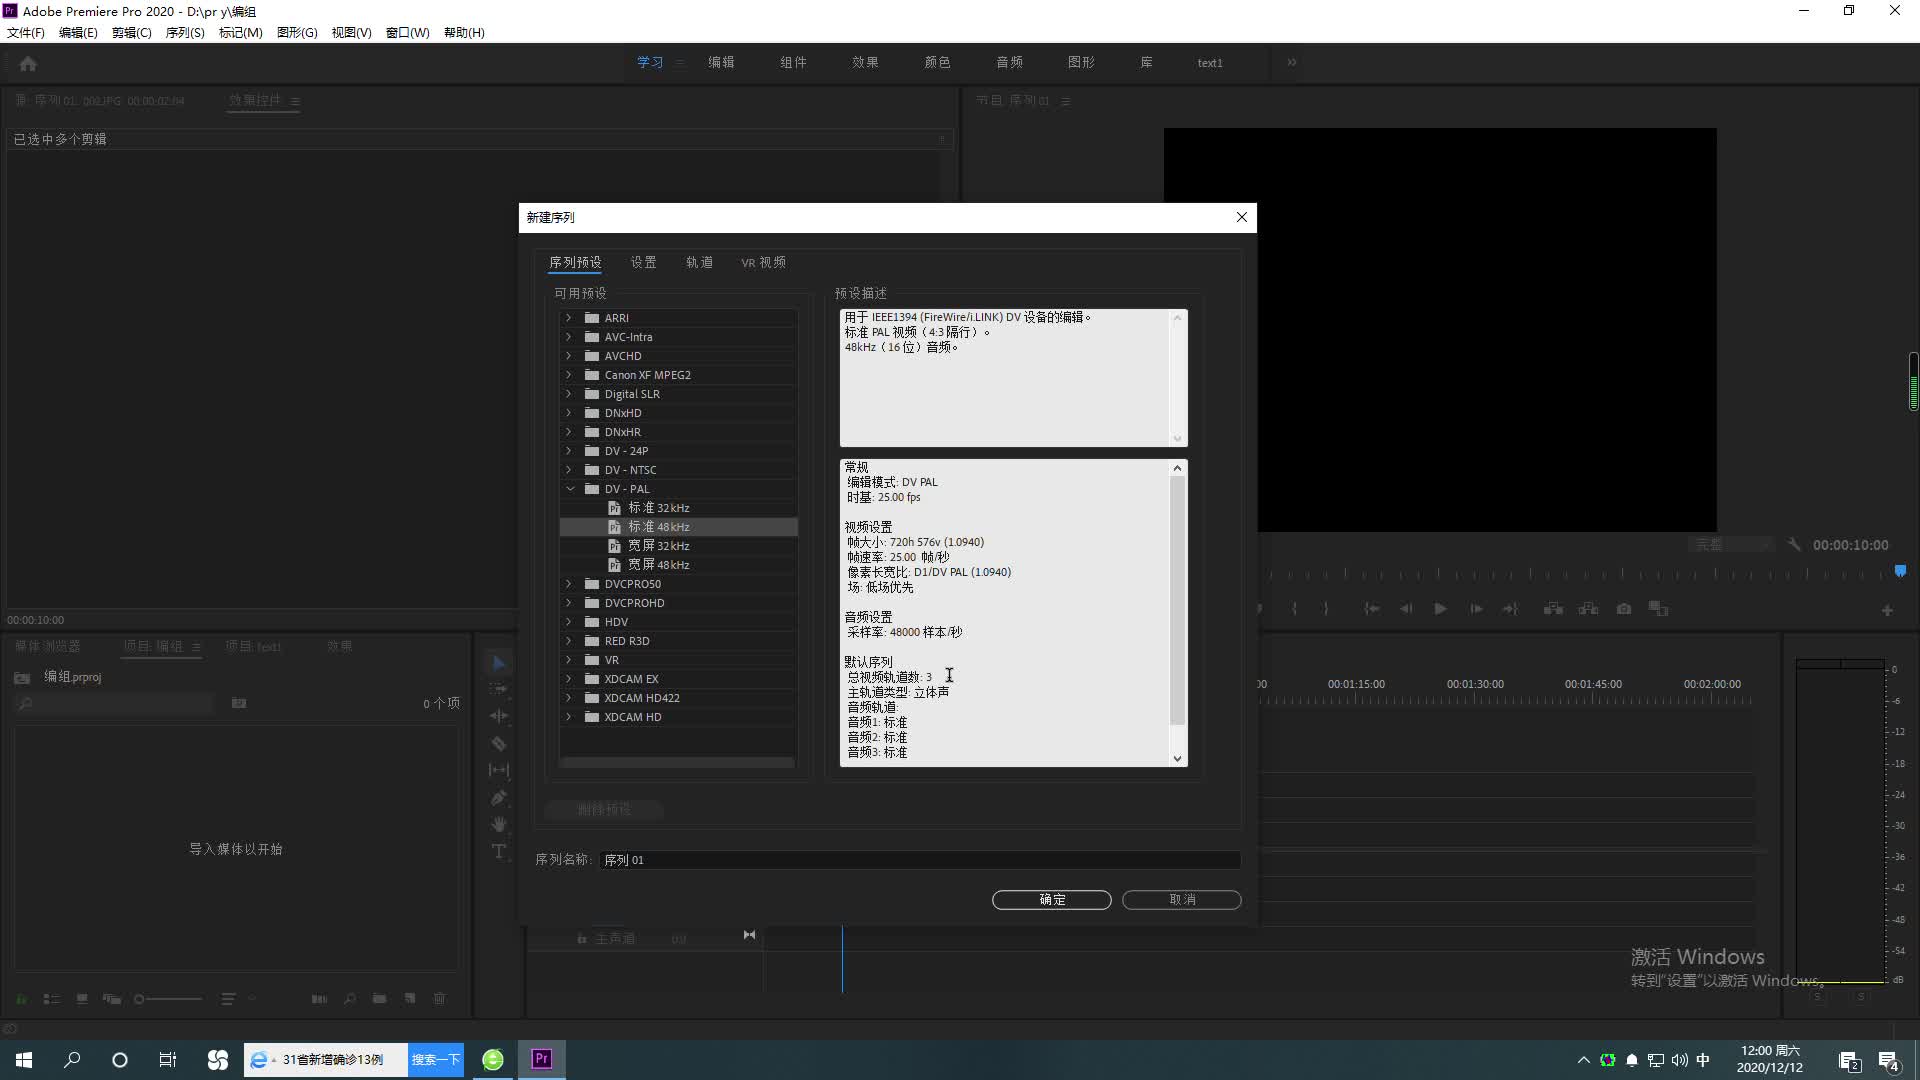
Task: Switch to the 轨道 tab
Action: (x=699, y=262)
